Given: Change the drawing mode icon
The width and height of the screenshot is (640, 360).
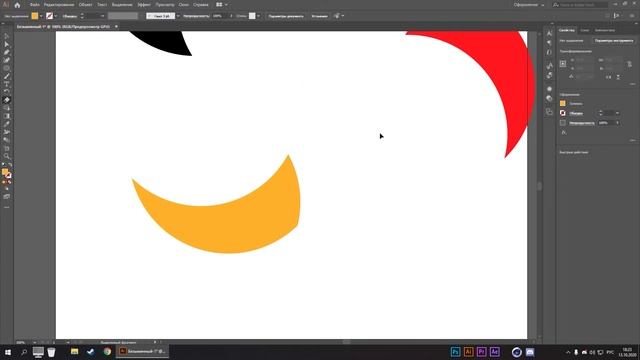Looking at the screenshot, I should 7,189.
